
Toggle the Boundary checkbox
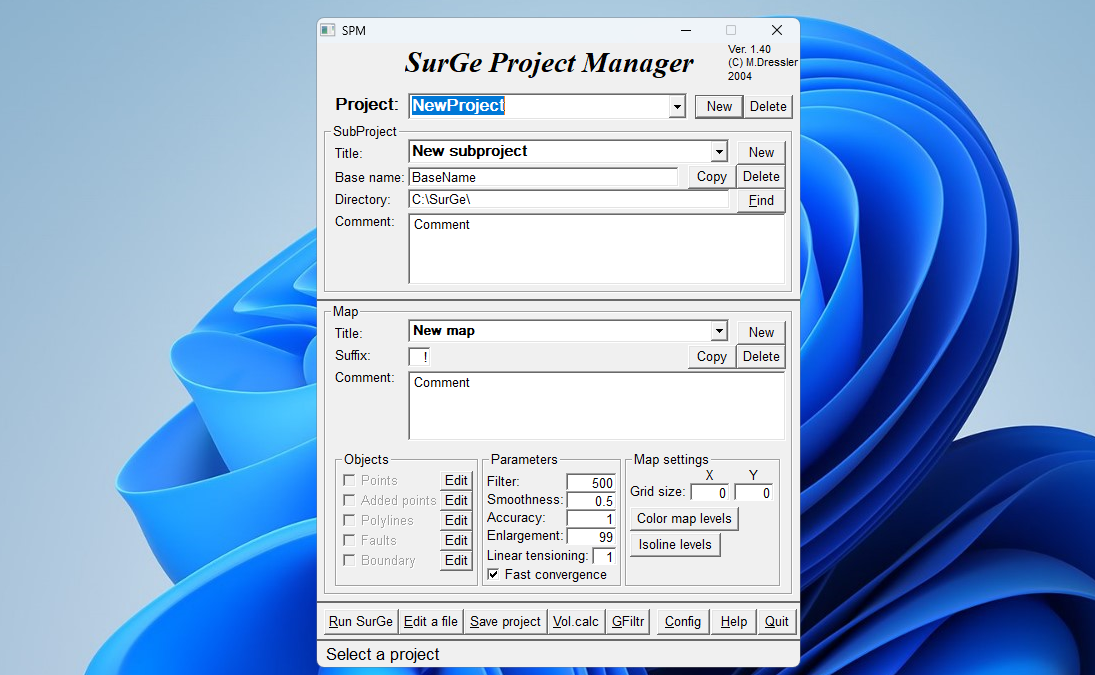[349, 560]
